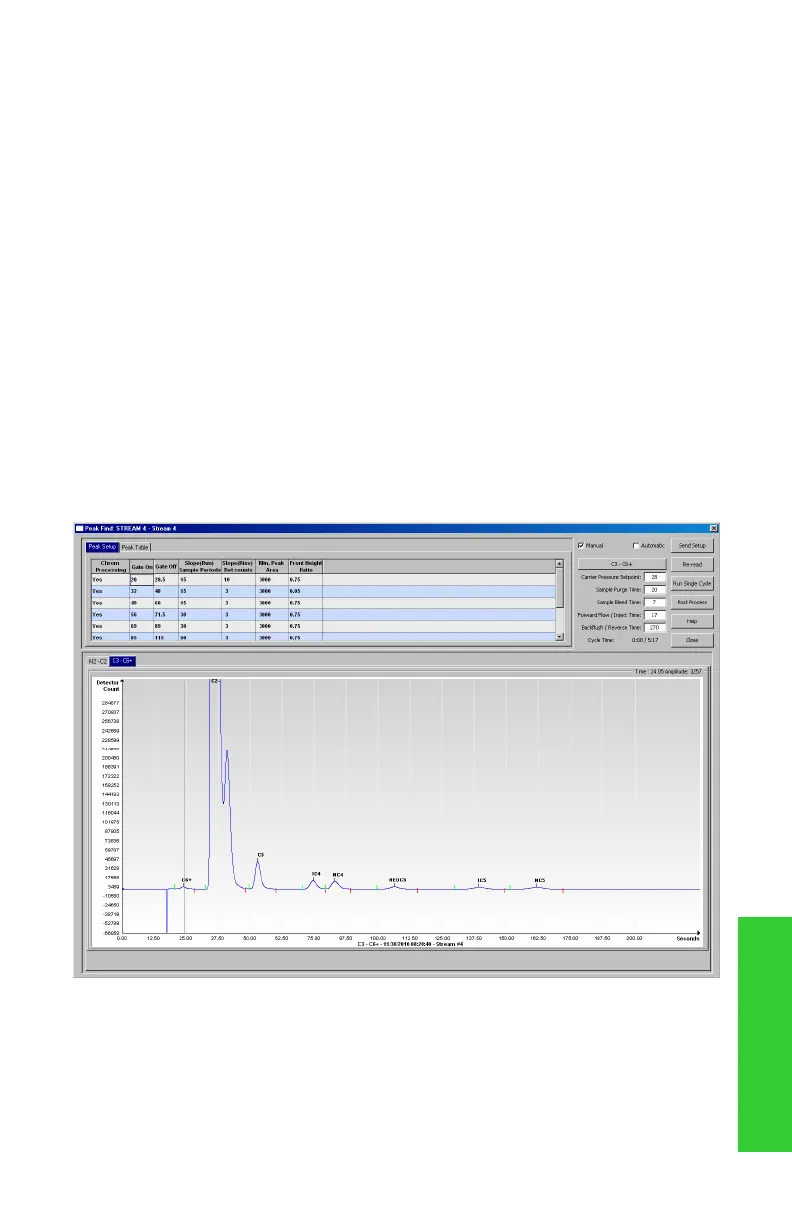
Task: Click the Front Height Ratio column header
Action: tap(305, 566)
